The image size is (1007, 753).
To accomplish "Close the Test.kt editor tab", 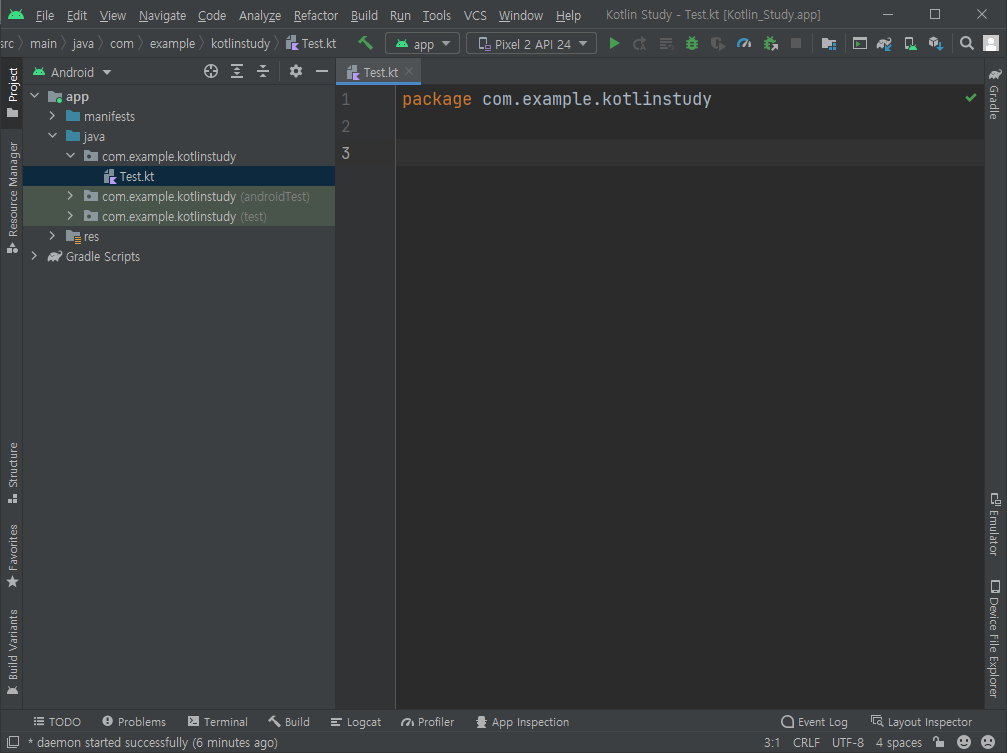I will pos(409,71).
